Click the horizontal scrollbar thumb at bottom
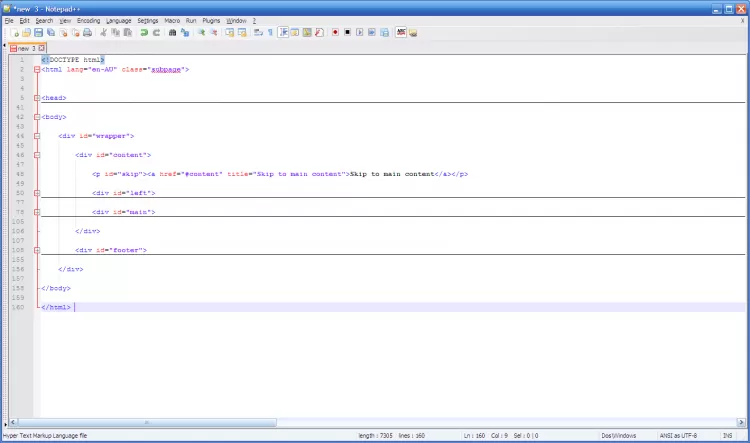The image size is (750, 443). pos(145,422)
